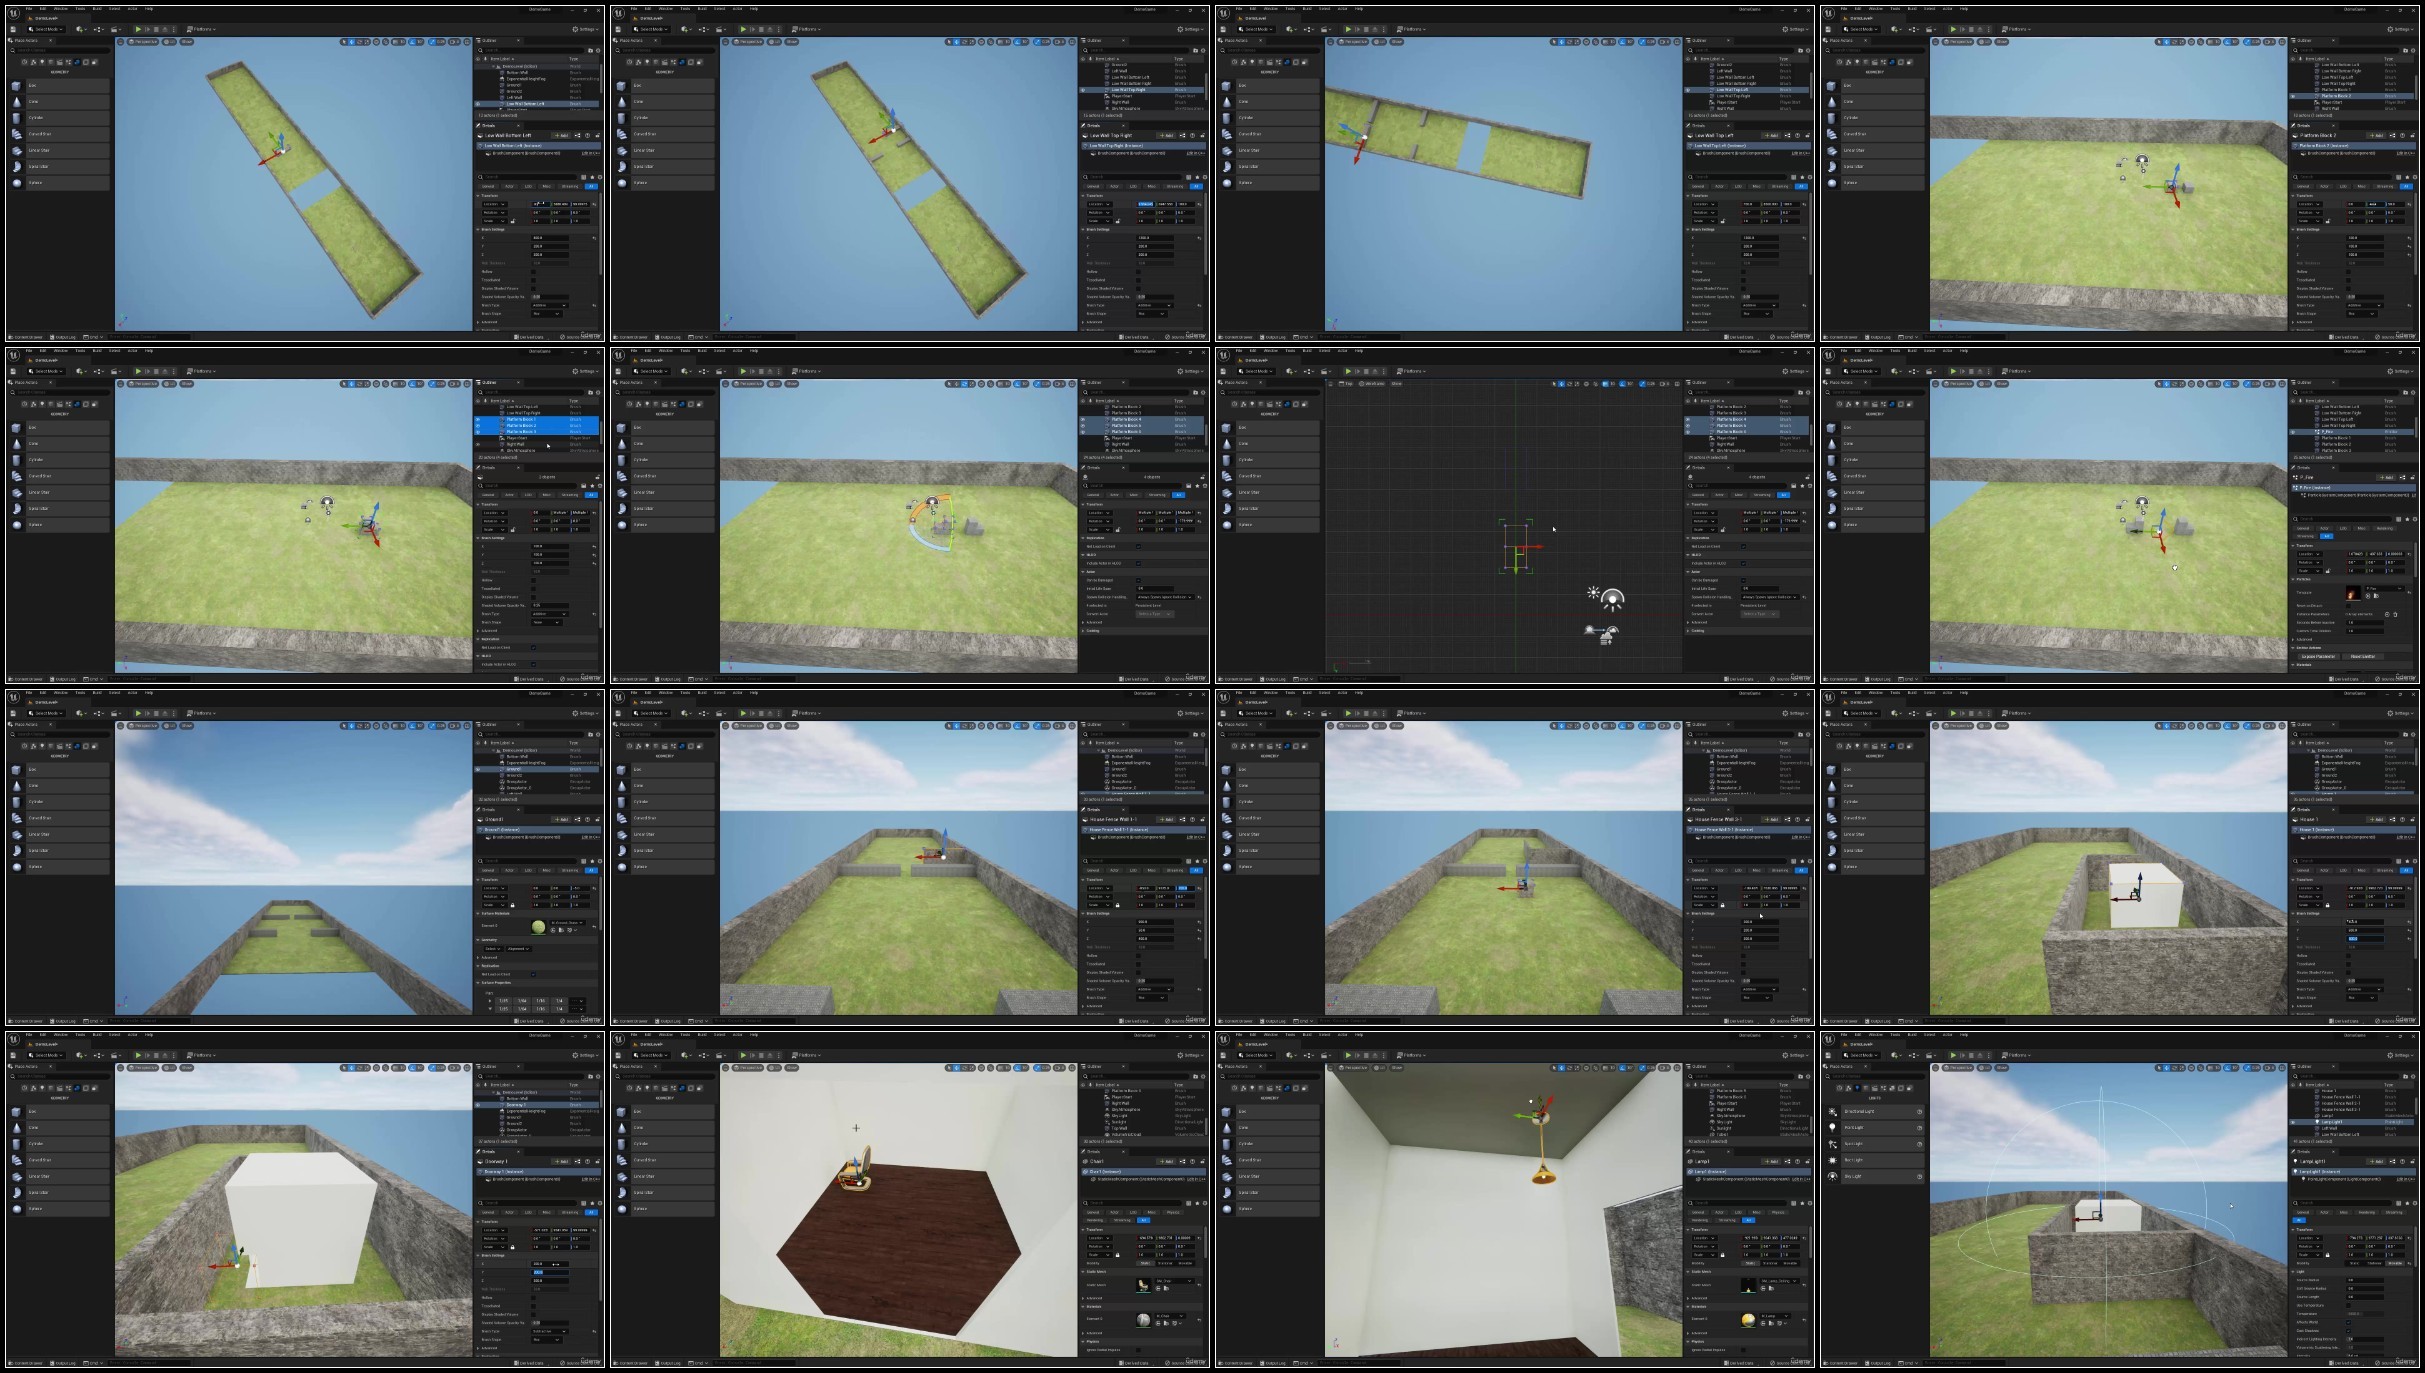Enable the Use Temperature checkbox

tap(2348, 1305)
